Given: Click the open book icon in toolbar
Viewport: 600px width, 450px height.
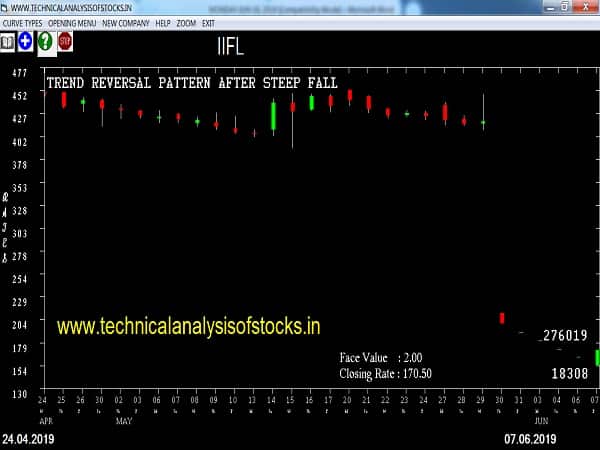Looking at the screenshot, I should pyautogui.click(x=8, y=42).
